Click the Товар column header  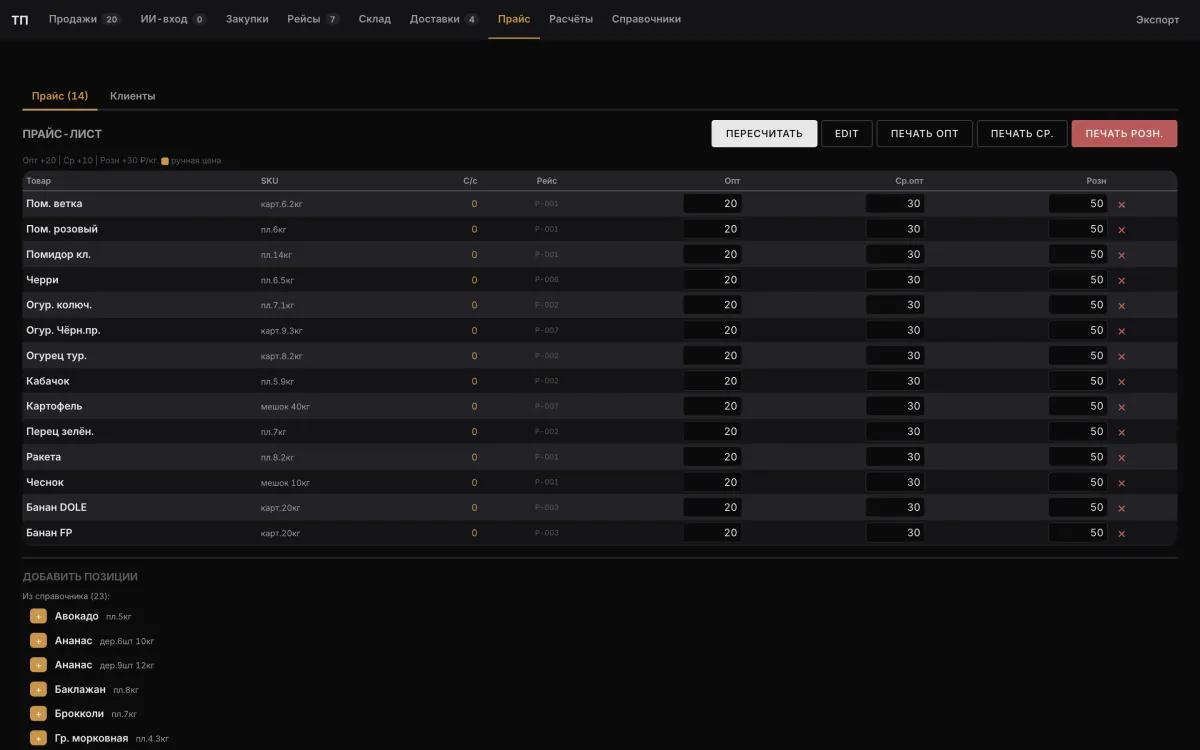(38, 181)
